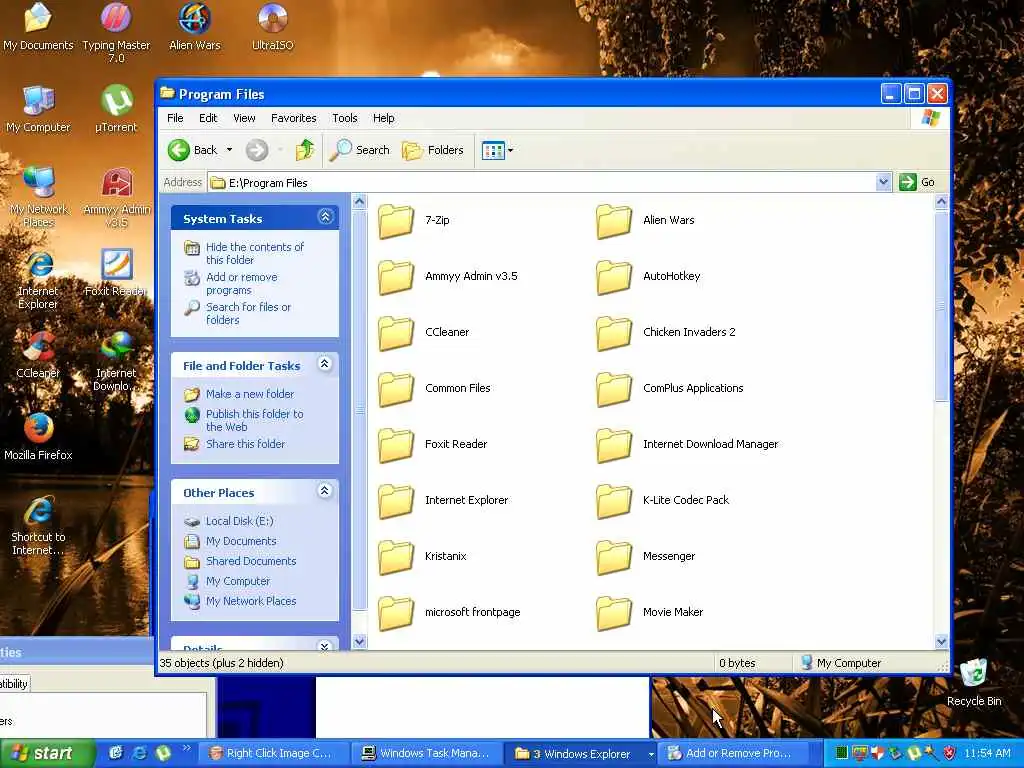This screenshot has height=768, width=1024.
Task: Select the Kristanix folder
Action: click(x=423, y=556)
